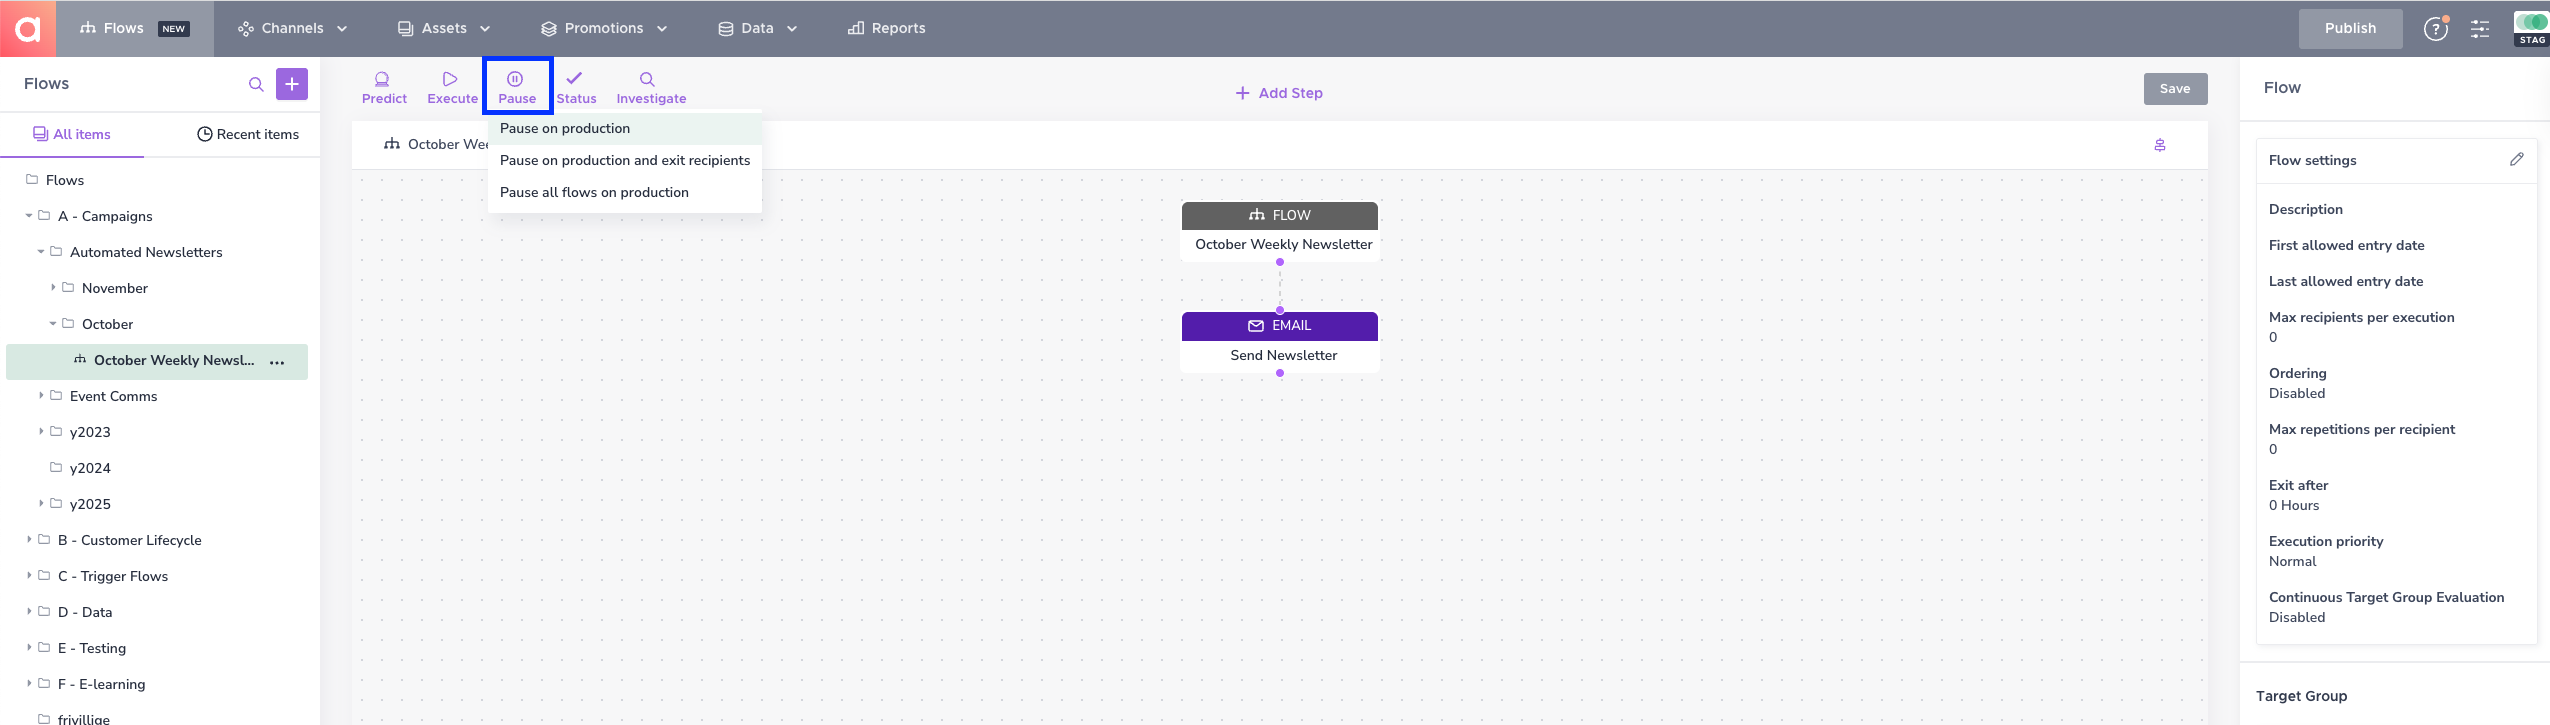Image resolution: width=2550 pixels, height=725 pixels.
Task: Select Pause on production and exit recipients
Action: pyautogui.click(x=625, y=160)
